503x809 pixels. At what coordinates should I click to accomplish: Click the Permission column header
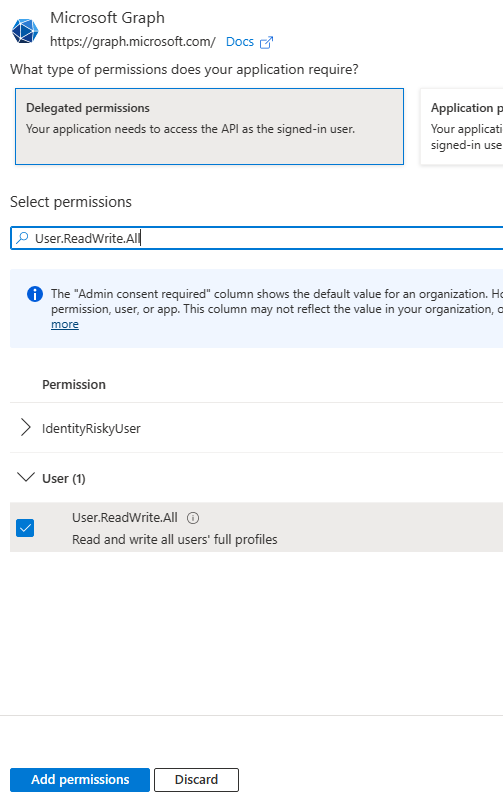click(x=74, y=384)
